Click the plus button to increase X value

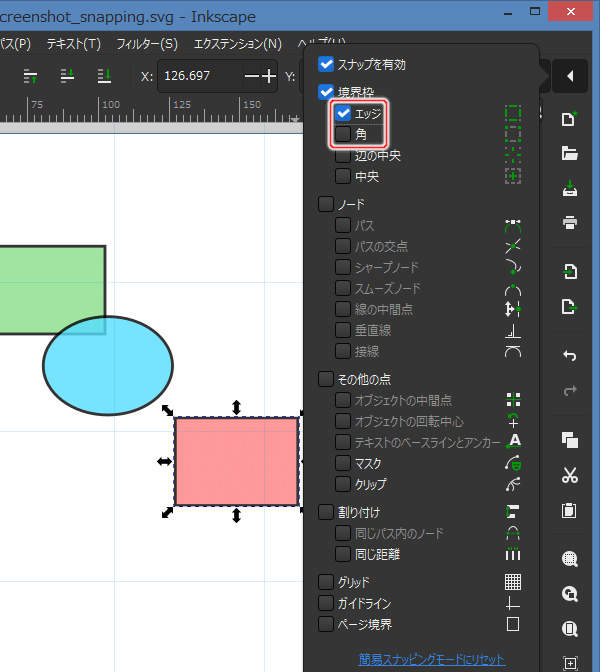(x=268, y=76)
